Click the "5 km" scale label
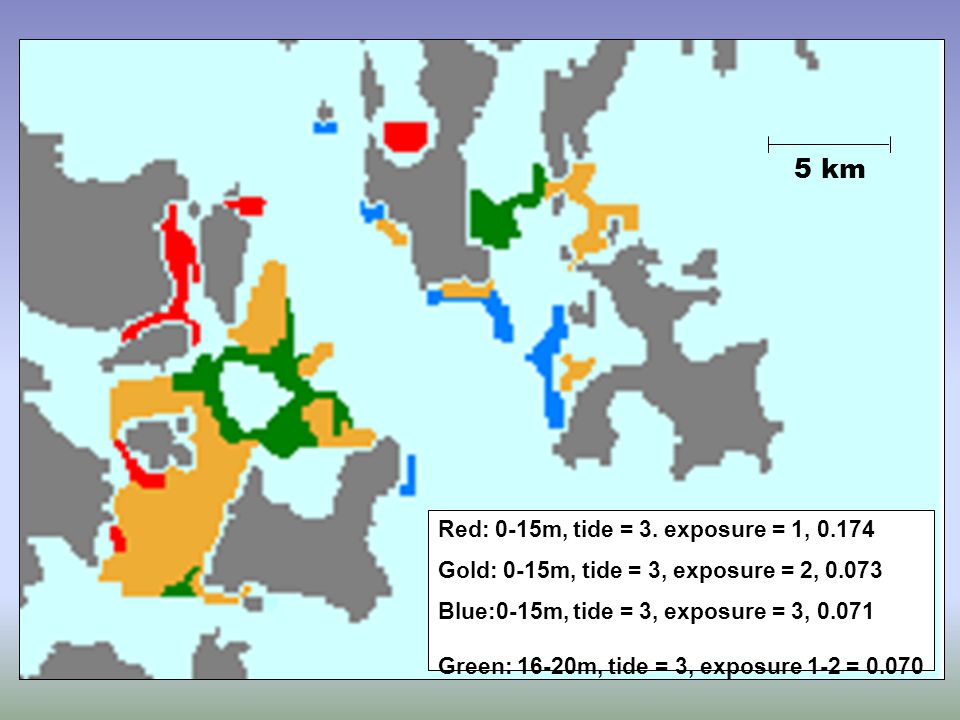The height and width of the screenshot is (720, 960). coord(830,168)
